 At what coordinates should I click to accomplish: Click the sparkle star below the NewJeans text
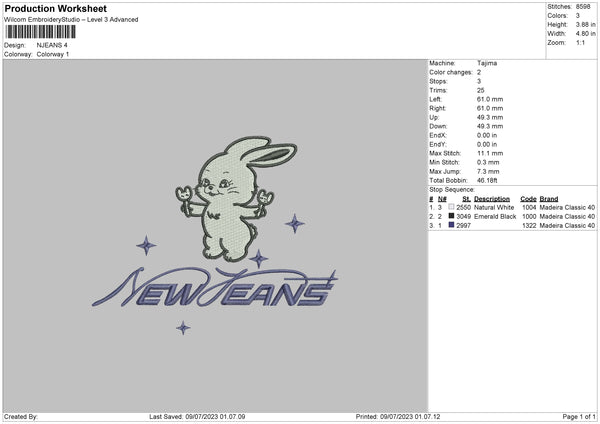[183, 327]
